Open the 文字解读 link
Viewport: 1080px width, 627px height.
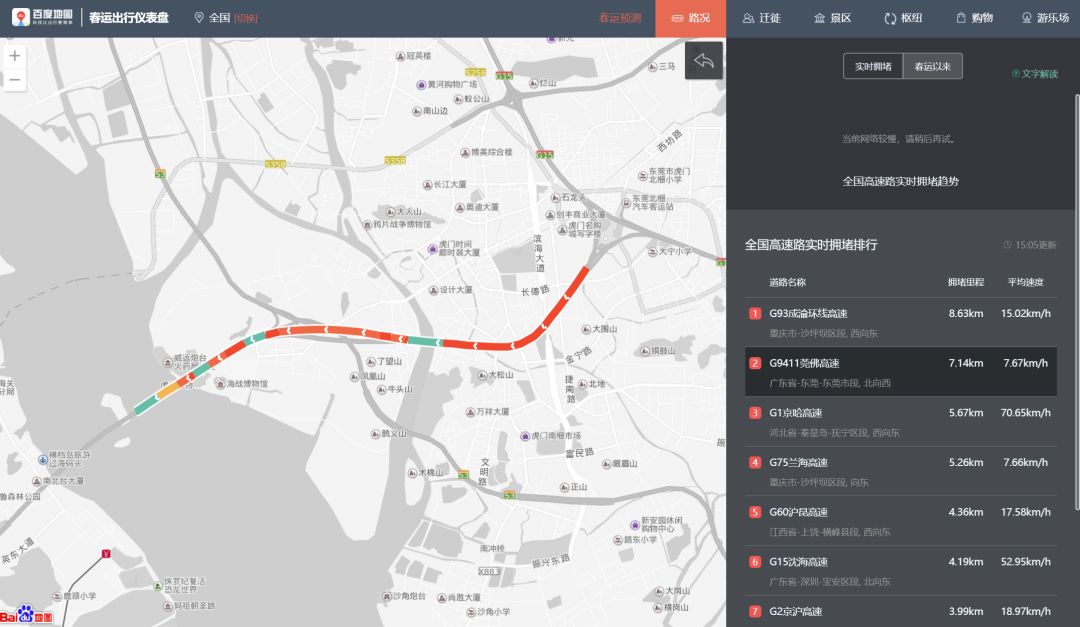(1035, 74)
